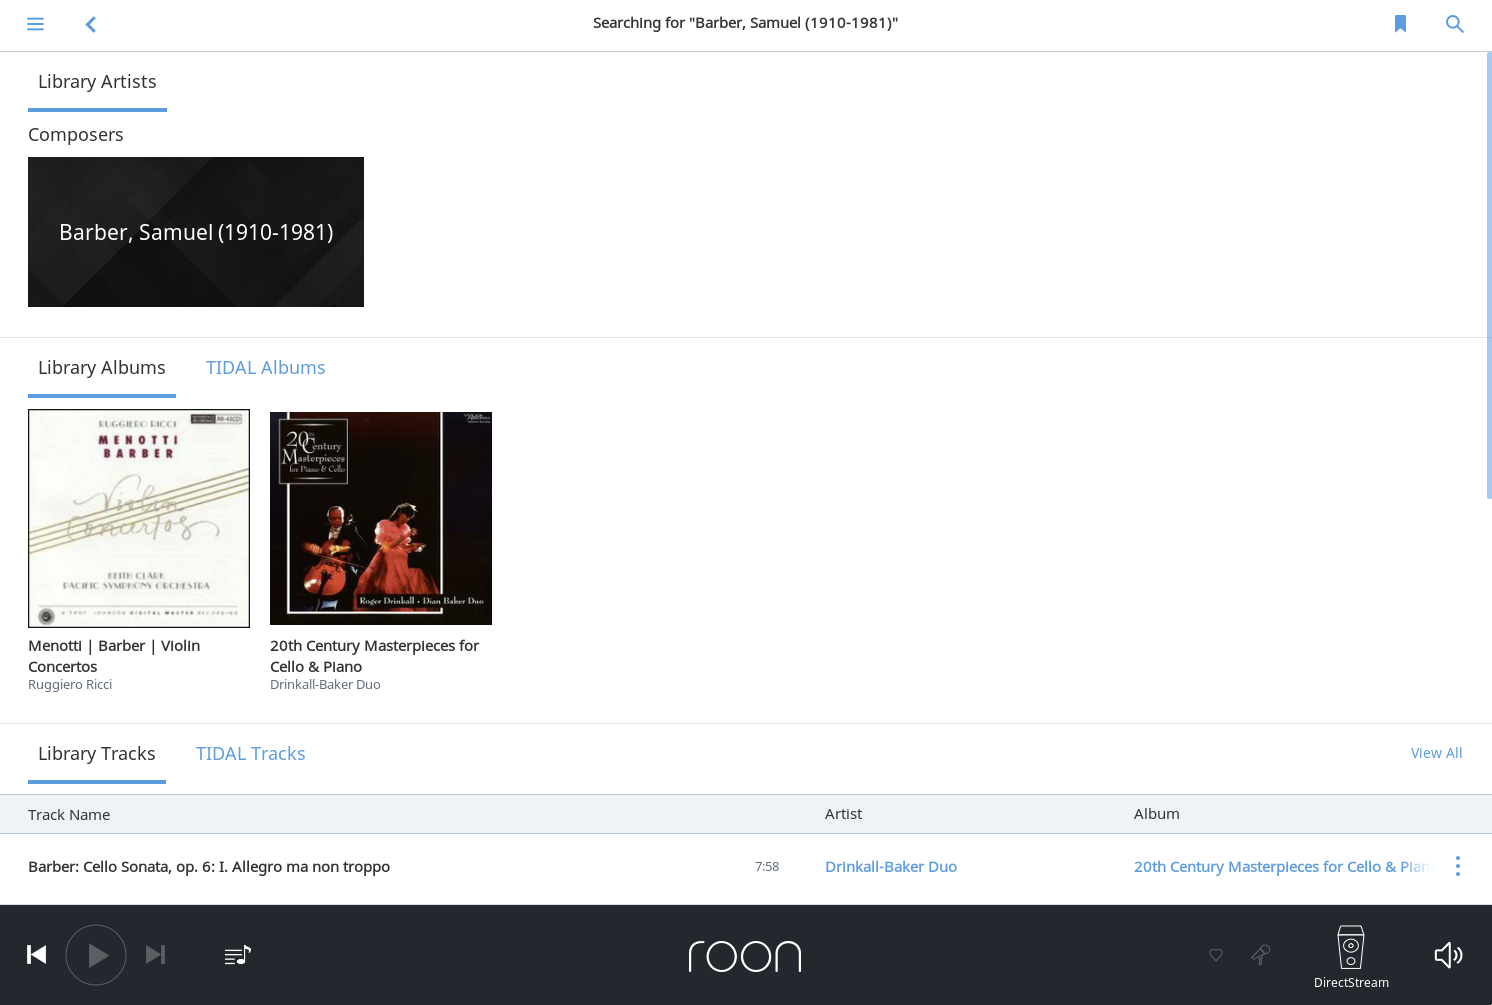Open the search function
Image resolution: width=1492 pixels, height=1005 pixels.
coord(1455,23)
